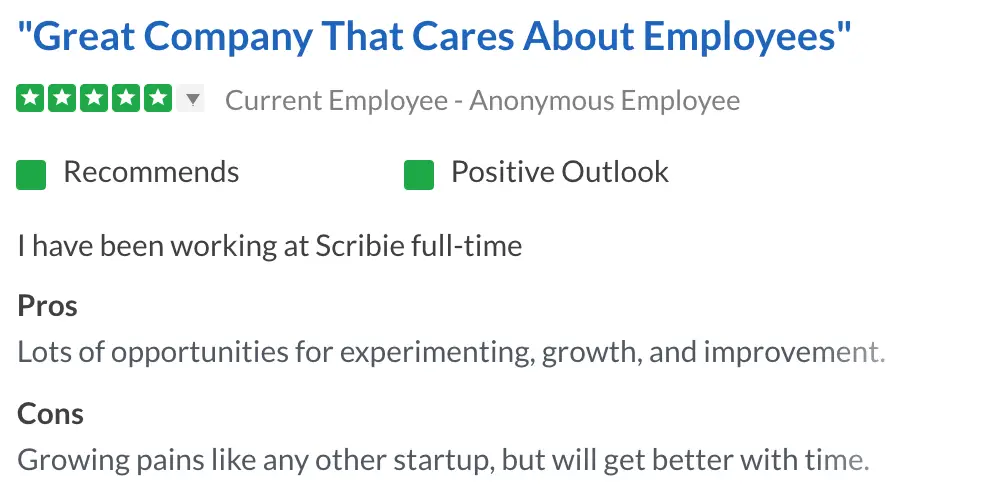Click the second green rating star
The image size is (984, 502).
click(x=62, y=98)
